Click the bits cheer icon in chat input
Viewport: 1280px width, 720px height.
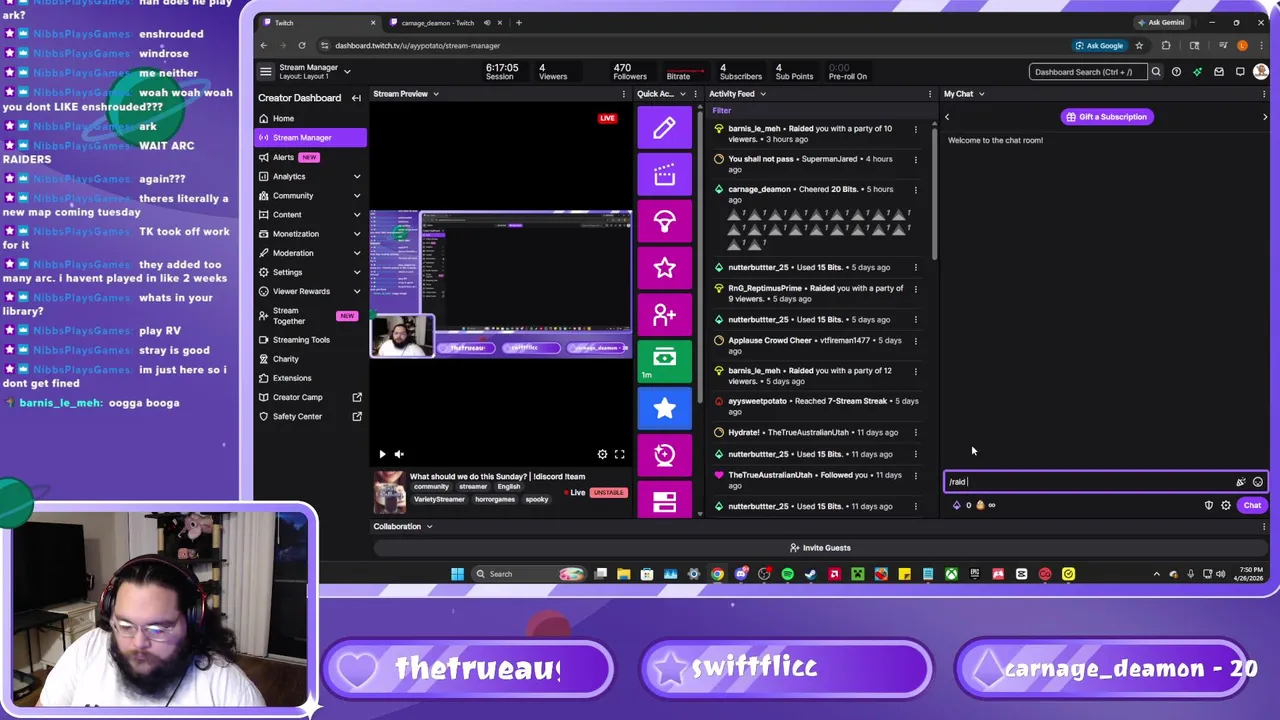coord(1241,482)
